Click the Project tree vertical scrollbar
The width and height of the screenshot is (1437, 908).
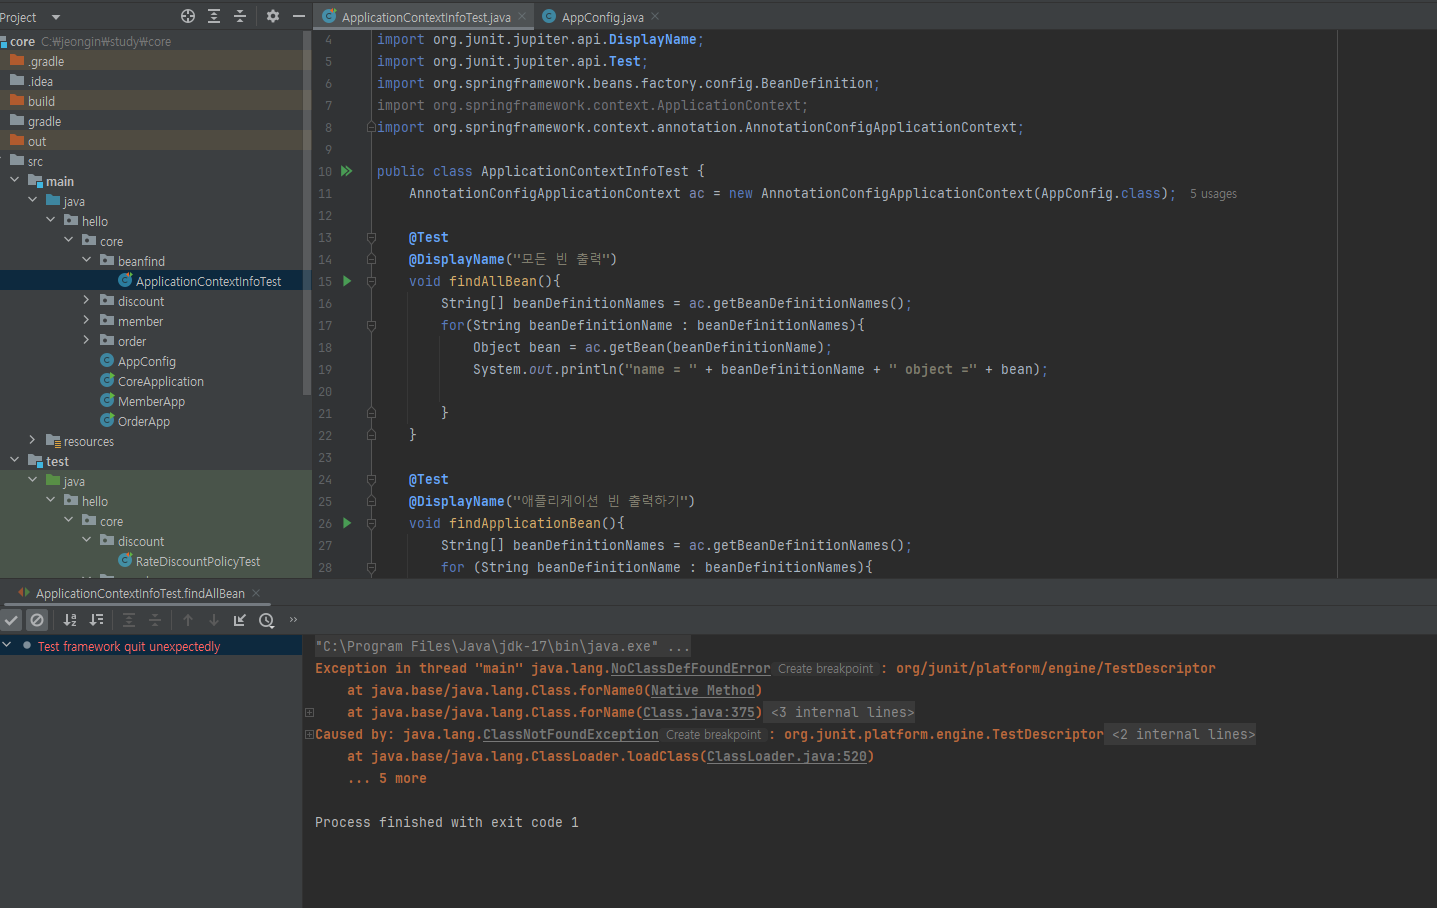coord(307,210)
